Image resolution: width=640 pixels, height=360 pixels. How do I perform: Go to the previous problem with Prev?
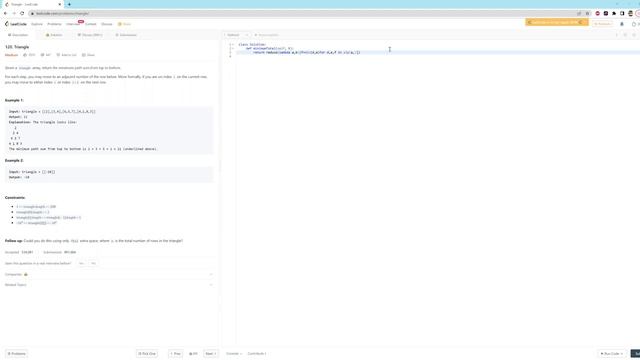click(176, 353)
